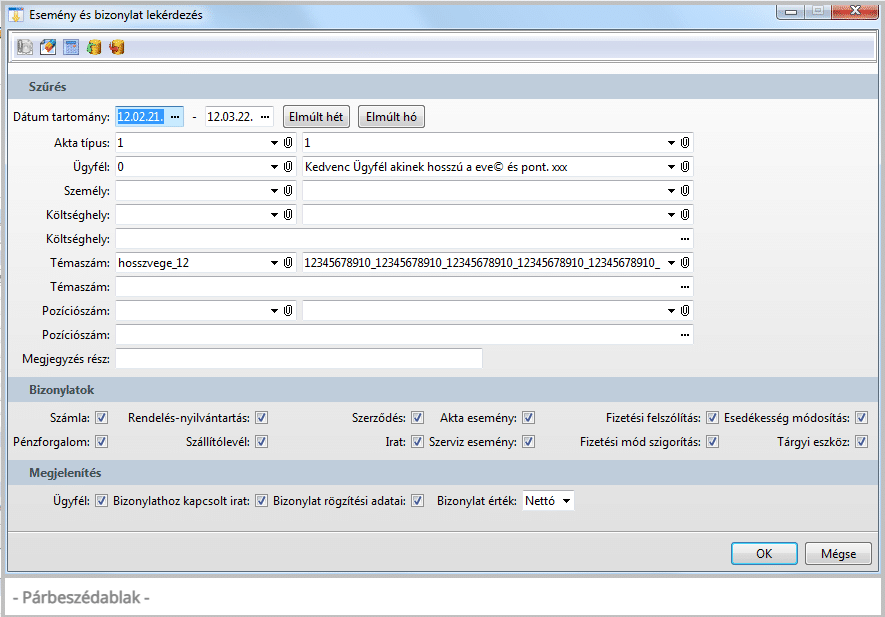Expand the Személy code dropdown
885x617 pixels.
[274, 191]
